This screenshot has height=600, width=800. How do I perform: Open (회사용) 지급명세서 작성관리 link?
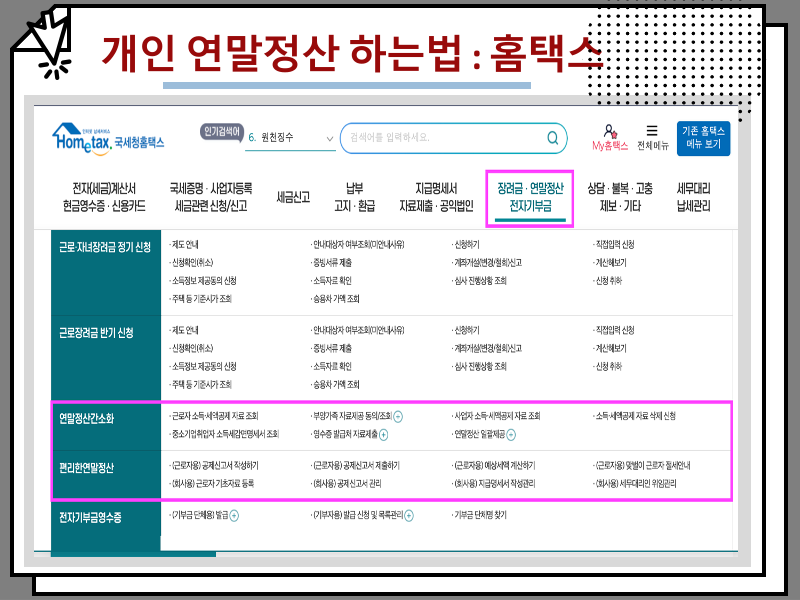coord(494,483)
